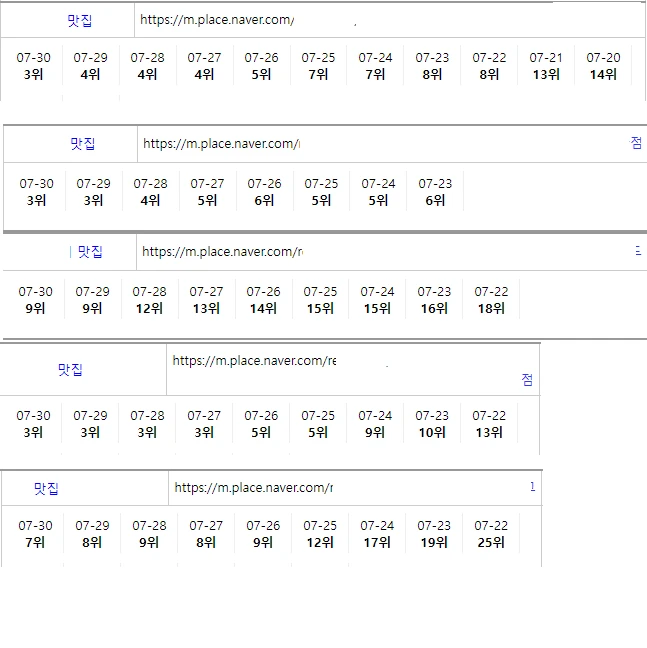Image resolution: width=647 pixels, height=648 pixels.
Task: Select the 16위 rank cell
Action: [434, 309]
